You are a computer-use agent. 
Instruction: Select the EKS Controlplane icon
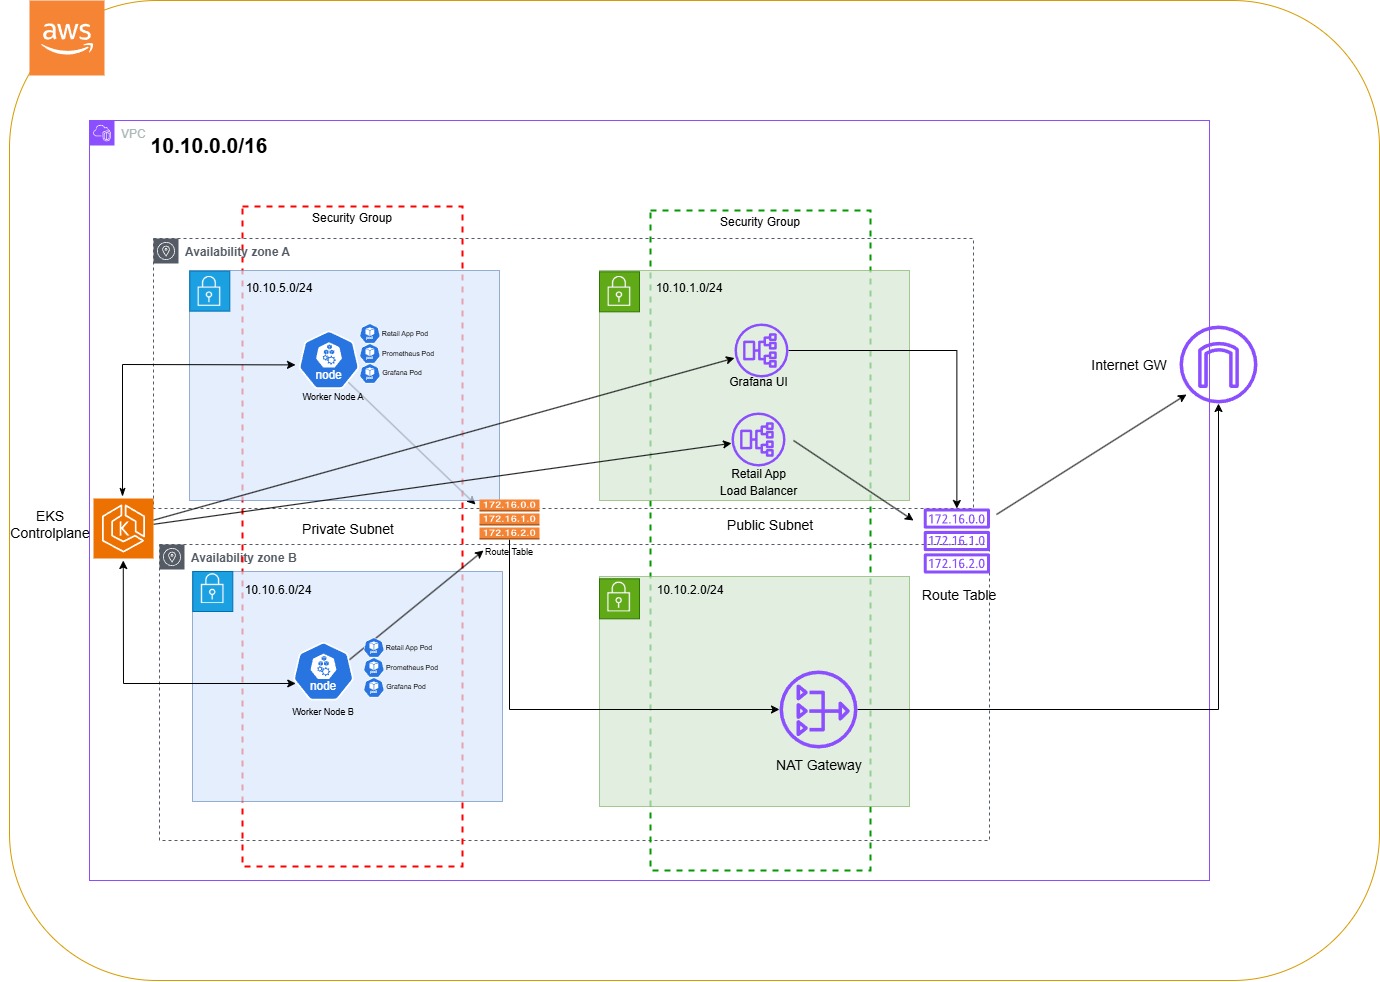tap(123, 528)
